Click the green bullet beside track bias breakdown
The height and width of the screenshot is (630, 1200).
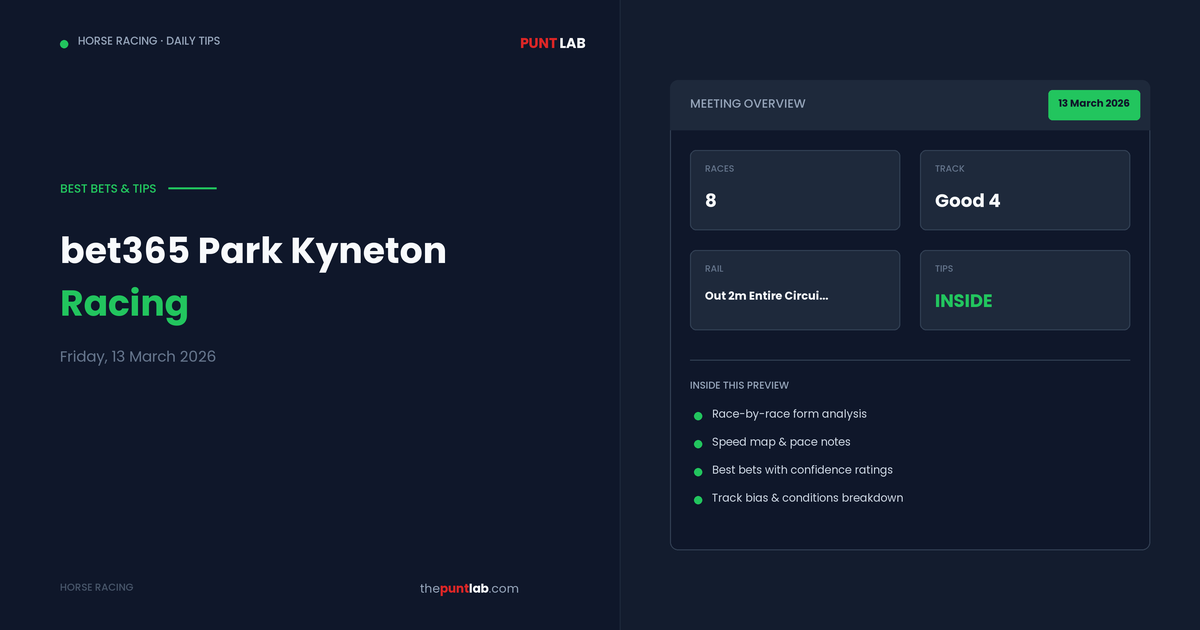click(x=697, y=498)
